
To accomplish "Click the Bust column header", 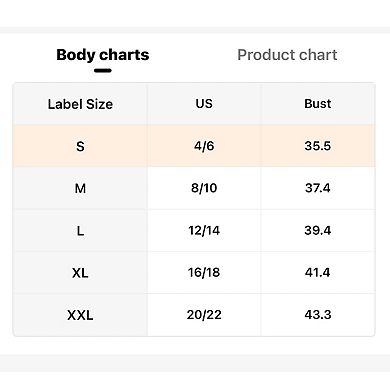I will tap(318, 104).
